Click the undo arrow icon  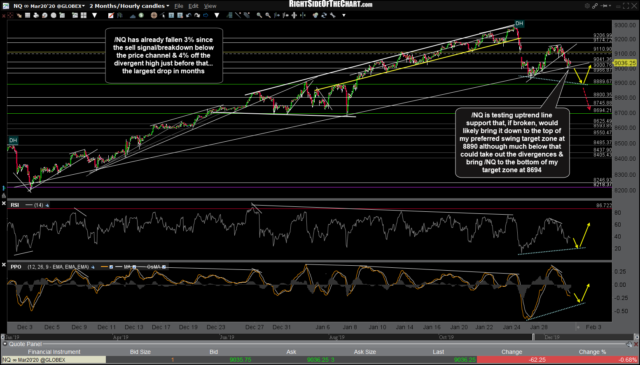(189, 15)
